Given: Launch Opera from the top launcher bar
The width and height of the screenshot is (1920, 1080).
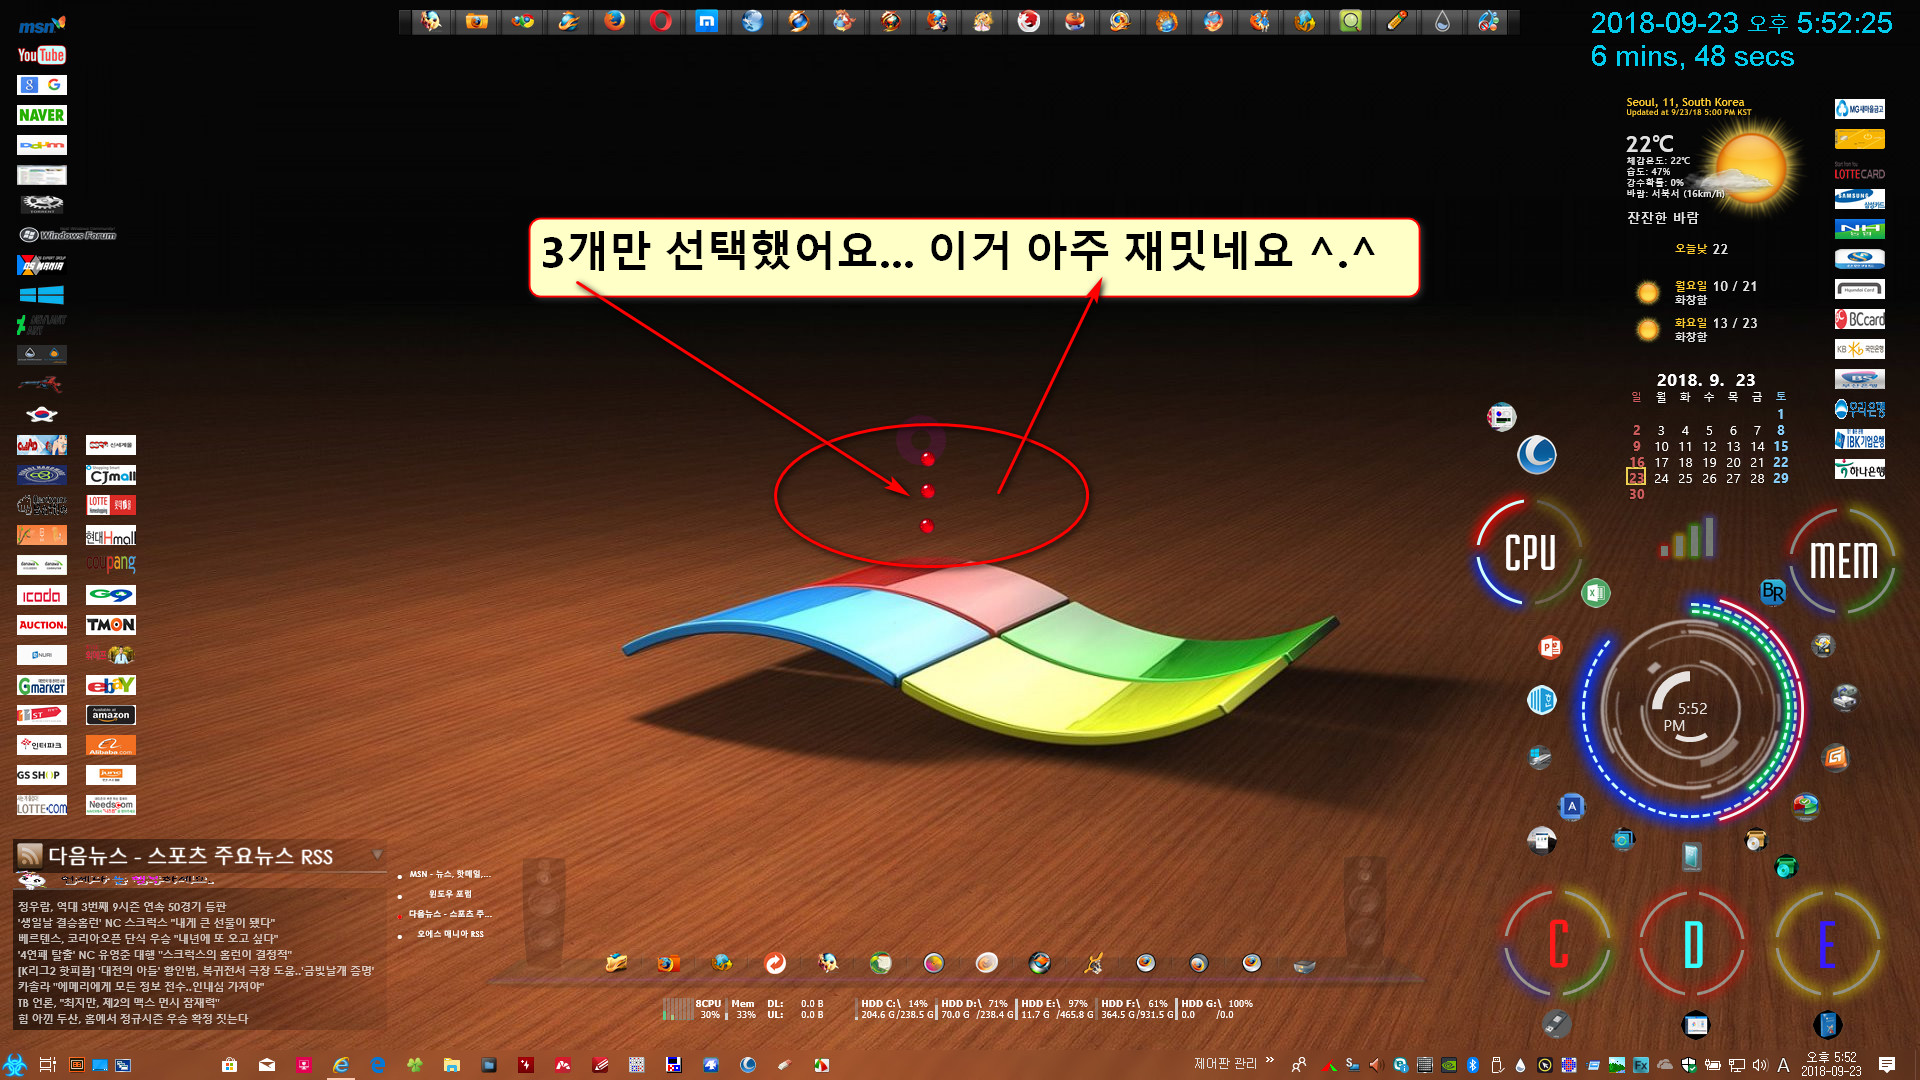Looking at the screenshot, I should 660,21.
